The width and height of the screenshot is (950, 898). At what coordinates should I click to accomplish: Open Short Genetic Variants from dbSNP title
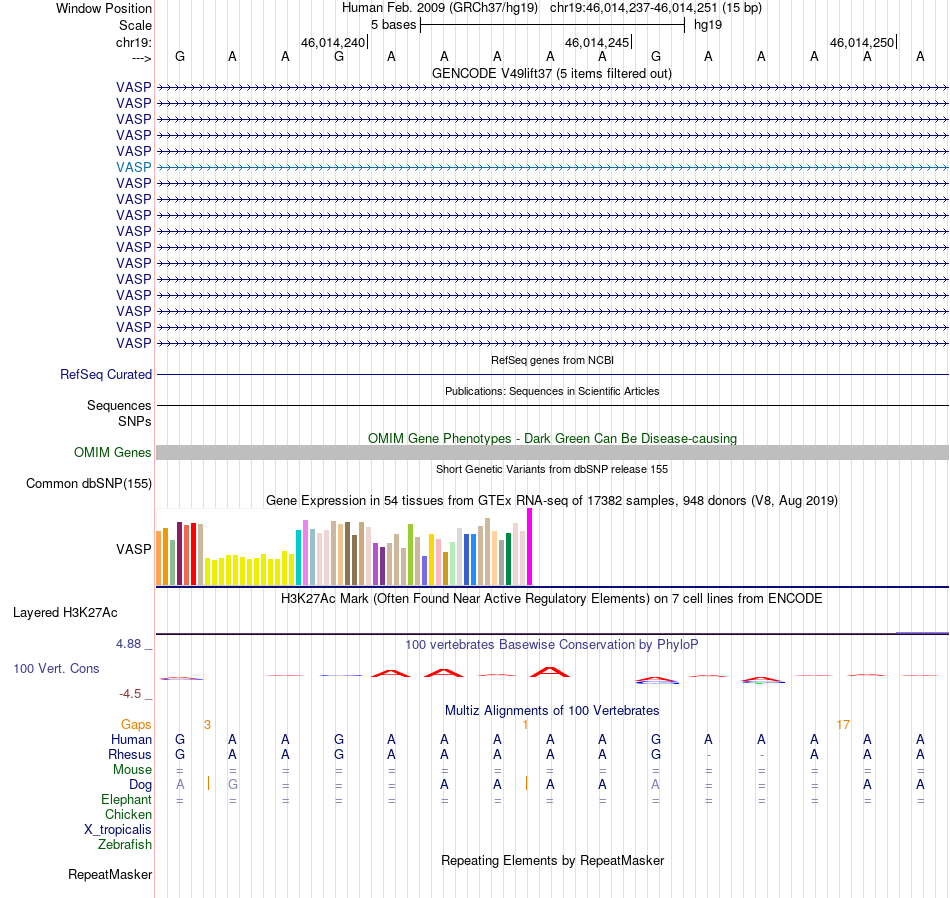(551, 469)
